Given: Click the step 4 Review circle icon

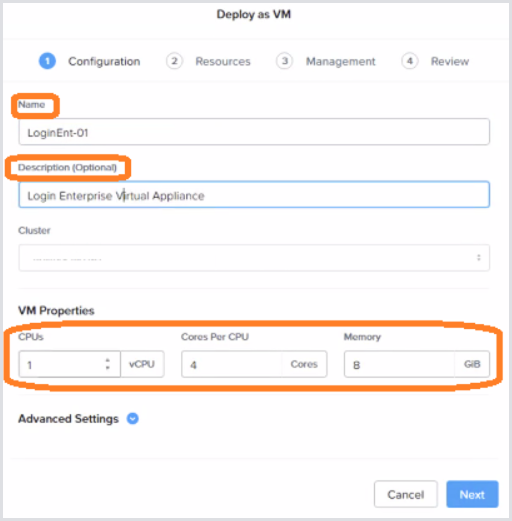Looking at the screenshot, I should click(410, 61).
